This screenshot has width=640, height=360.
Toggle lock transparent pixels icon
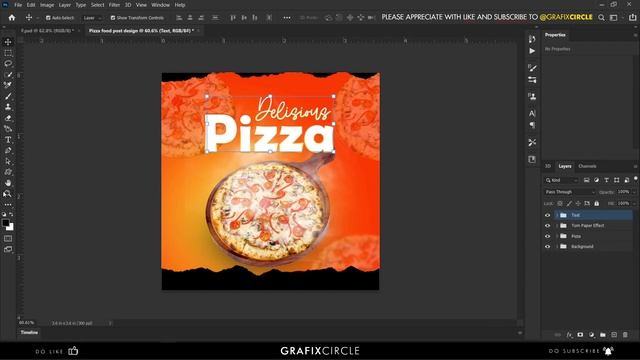(x=560, y=203)
